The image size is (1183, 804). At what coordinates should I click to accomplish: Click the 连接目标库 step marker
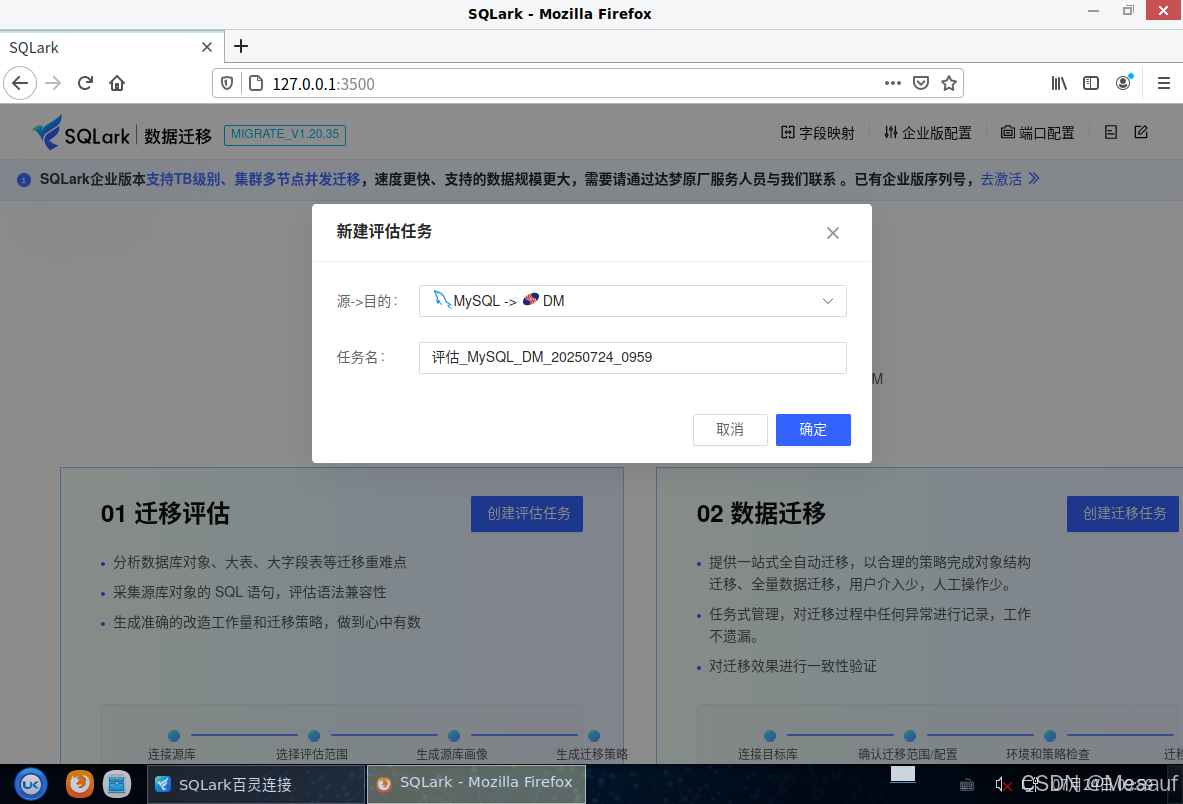770,735
